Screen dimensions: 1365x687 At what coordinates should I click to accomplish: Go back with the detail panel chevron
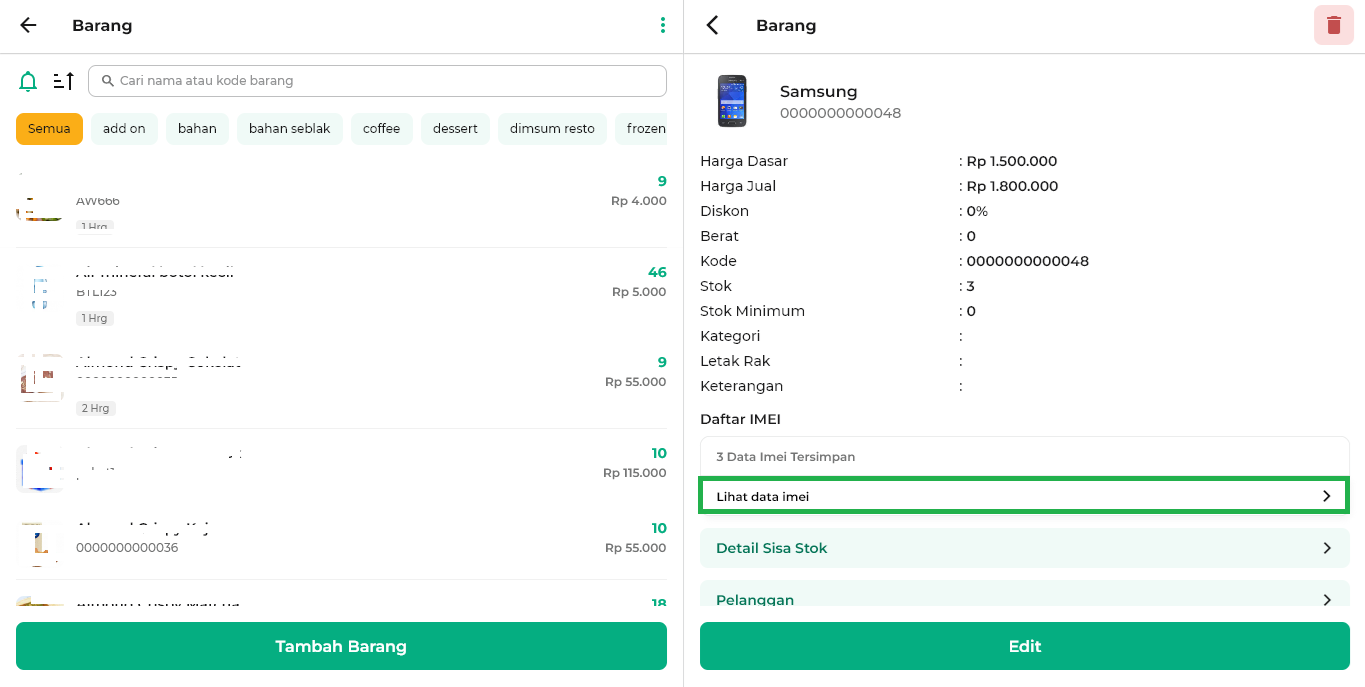pos(712,25)
